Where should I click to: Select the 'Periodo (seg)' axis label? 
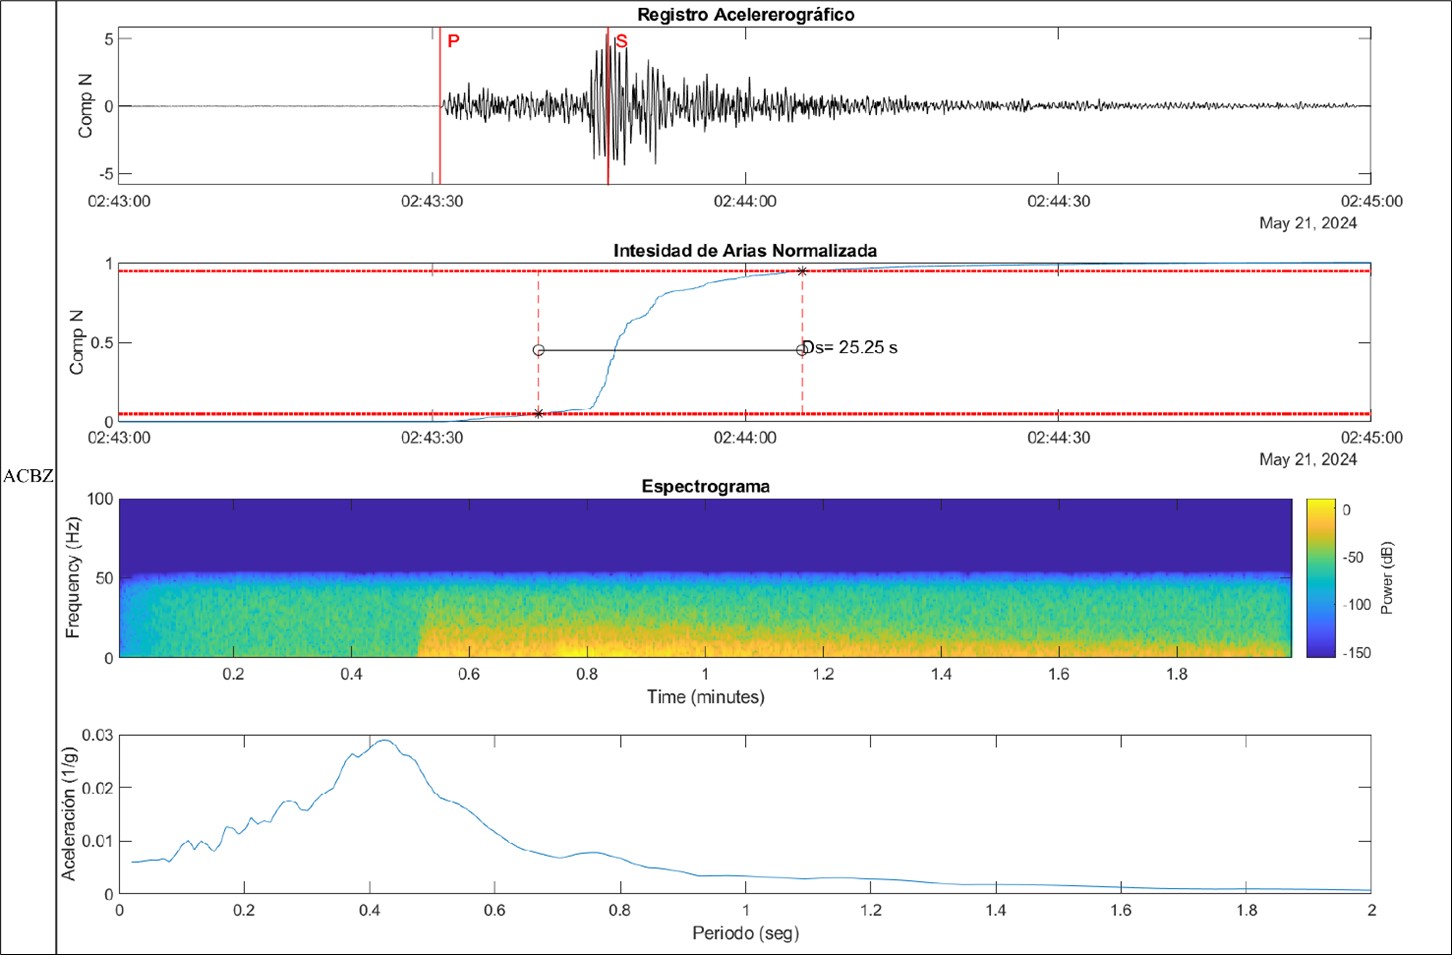pyautogui.click(x=745, y=934)
